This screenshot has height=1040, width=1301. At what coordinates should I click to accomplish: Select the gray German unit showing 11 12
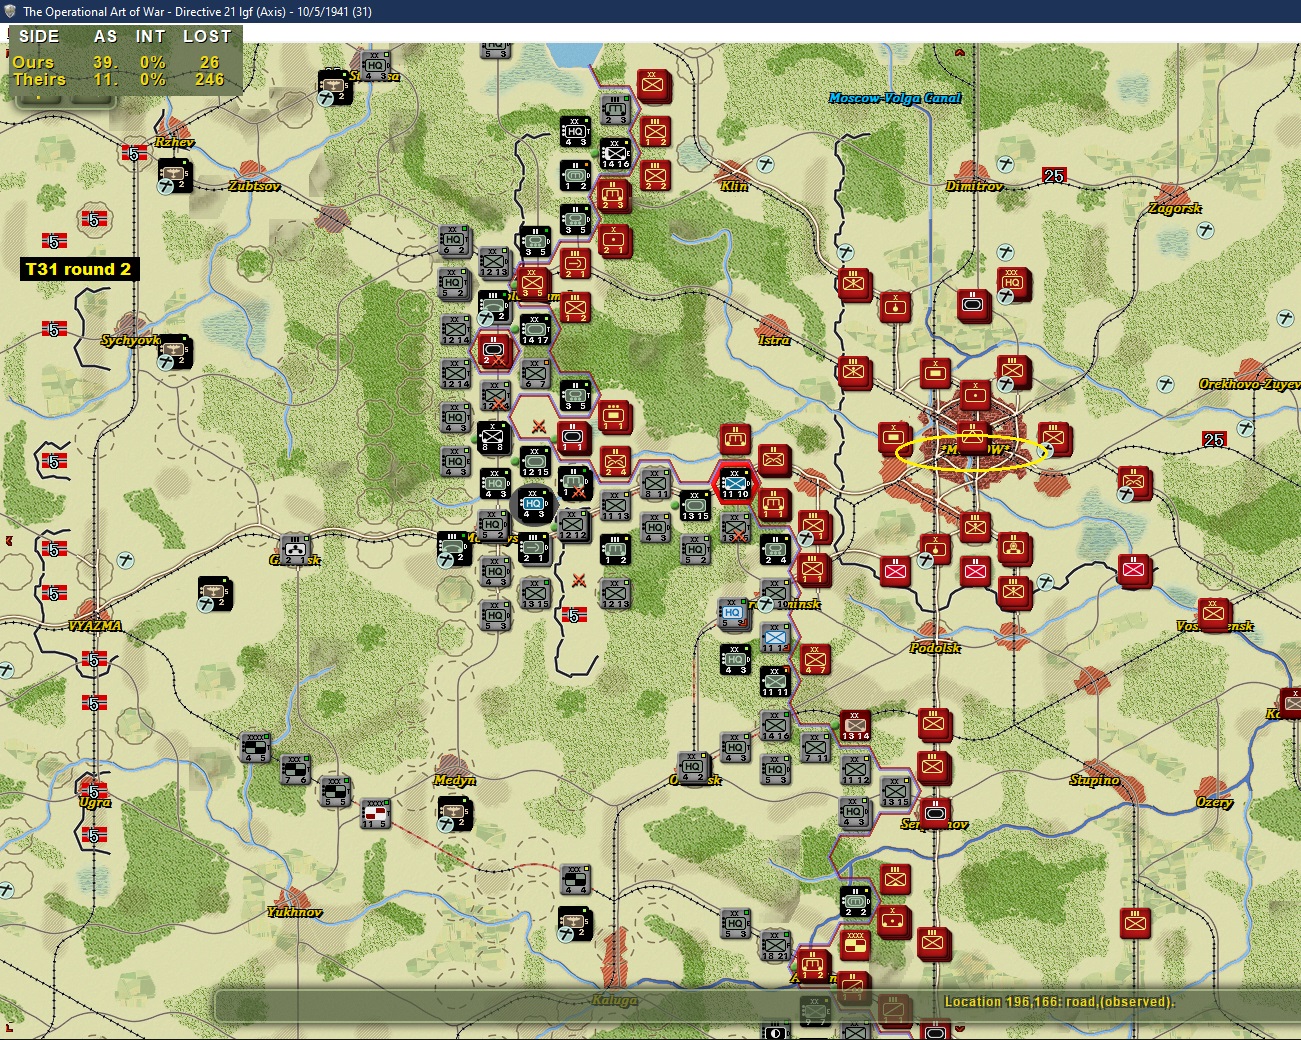(855, 769)
